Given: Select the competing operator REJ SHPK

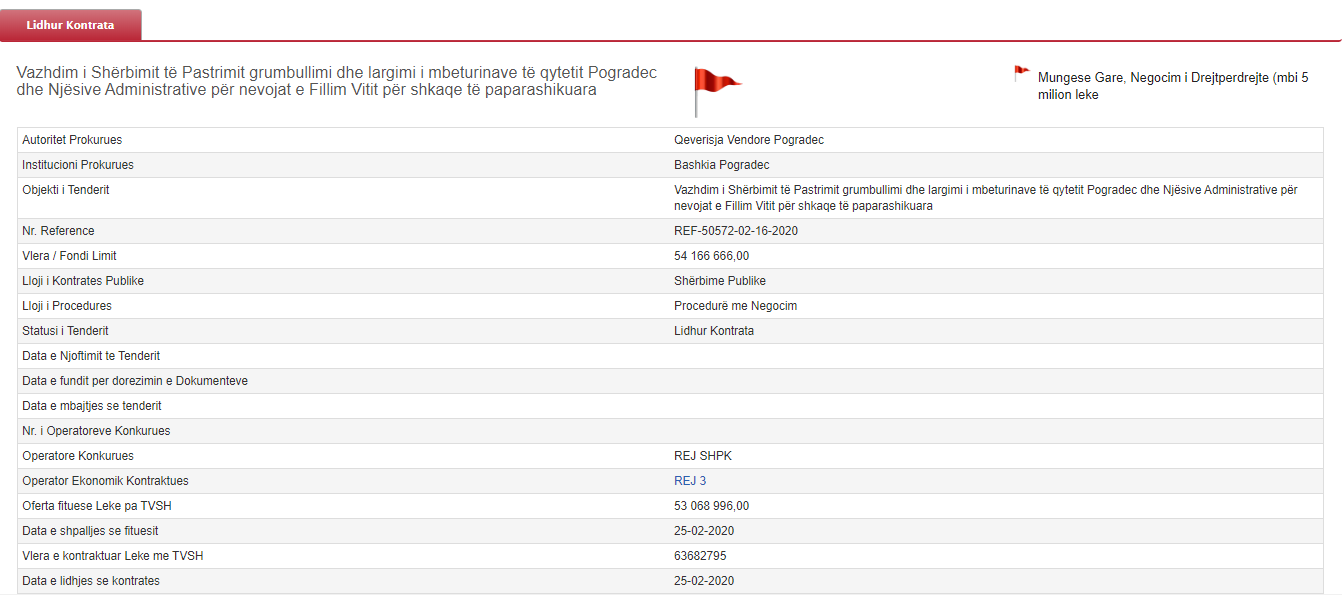Looking at the screenshot, I should (704, 456).
